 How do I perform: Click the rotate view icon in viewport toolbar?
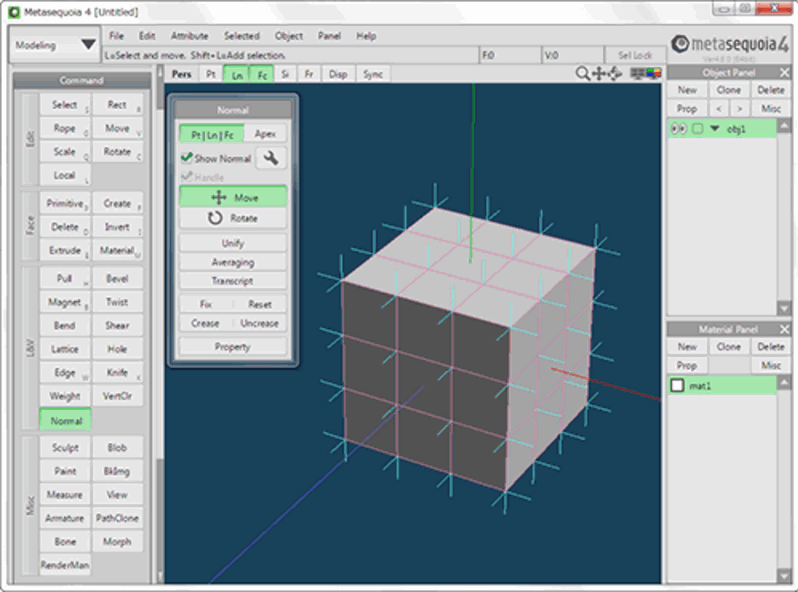click(x=615, y=74)
